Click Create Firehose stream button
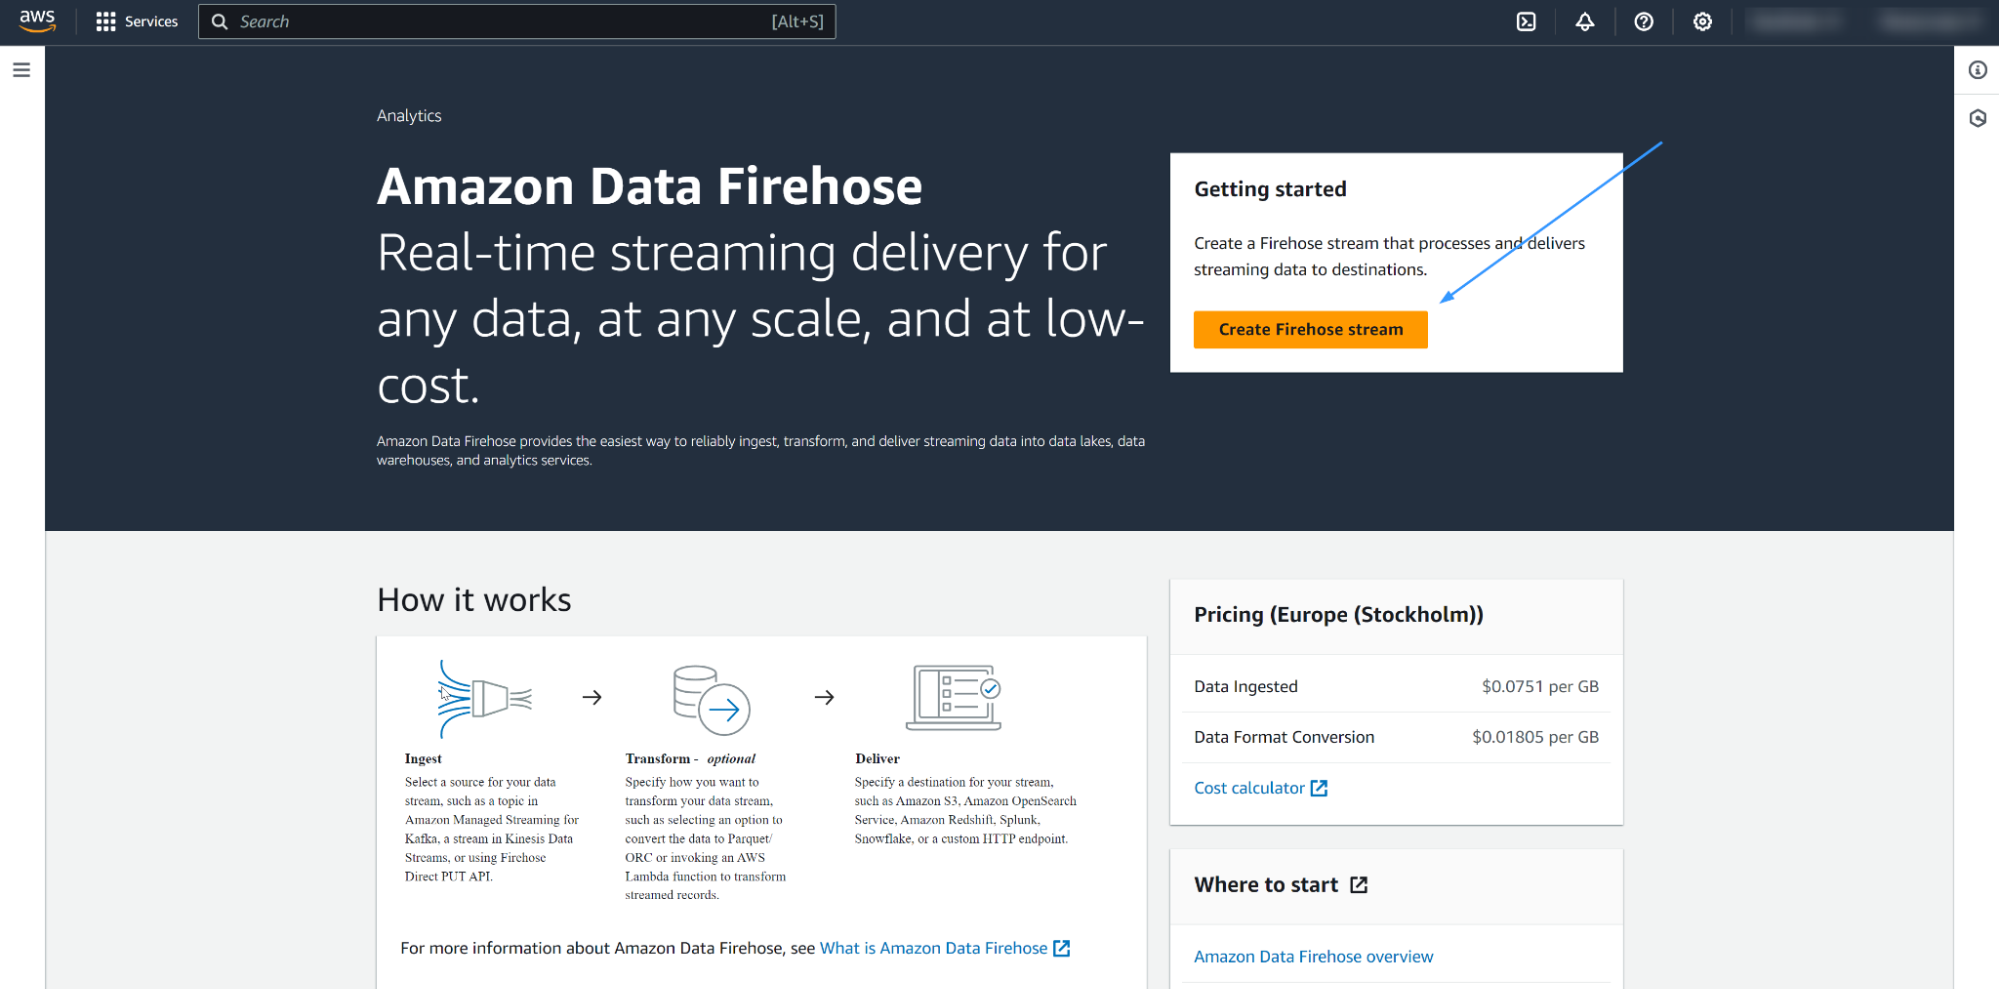Screen dimensions: 1999x989 pos(1310,329)
